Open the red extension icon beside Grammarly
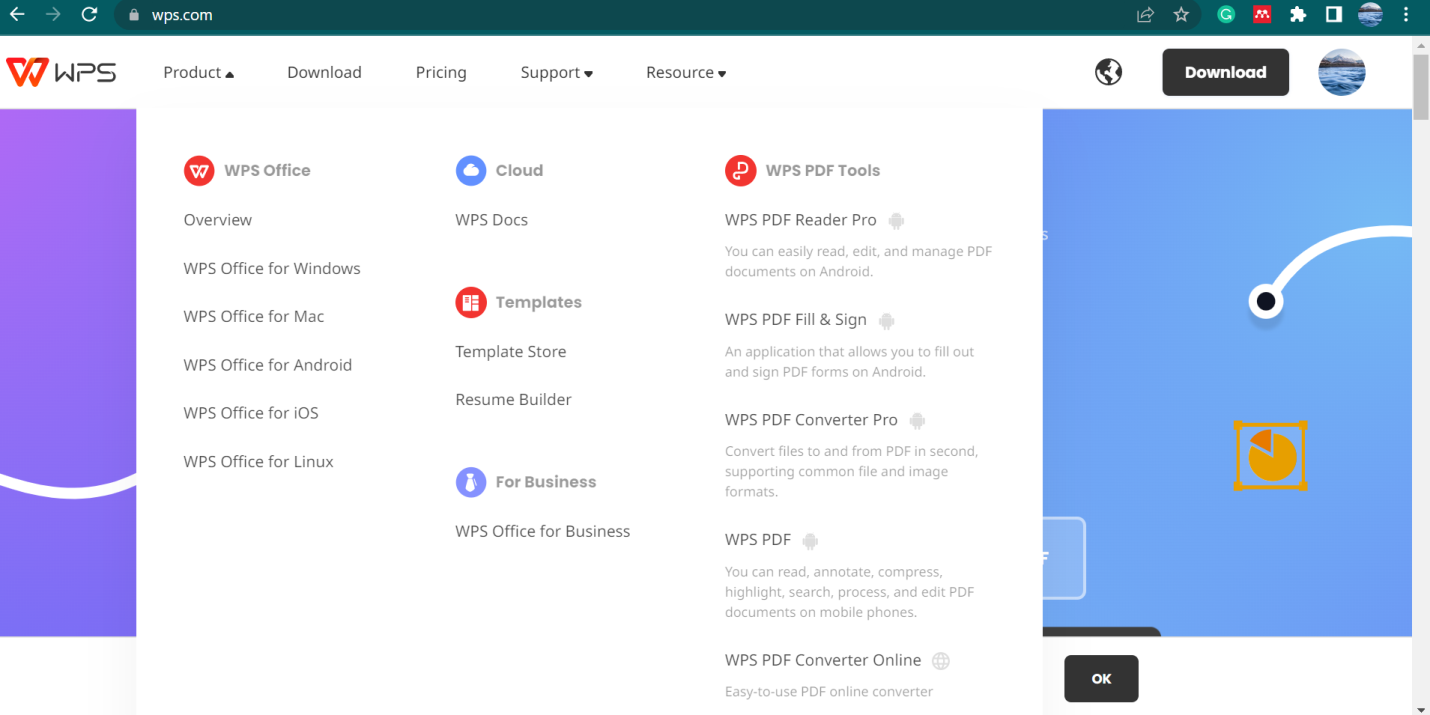 (1262, 15)
